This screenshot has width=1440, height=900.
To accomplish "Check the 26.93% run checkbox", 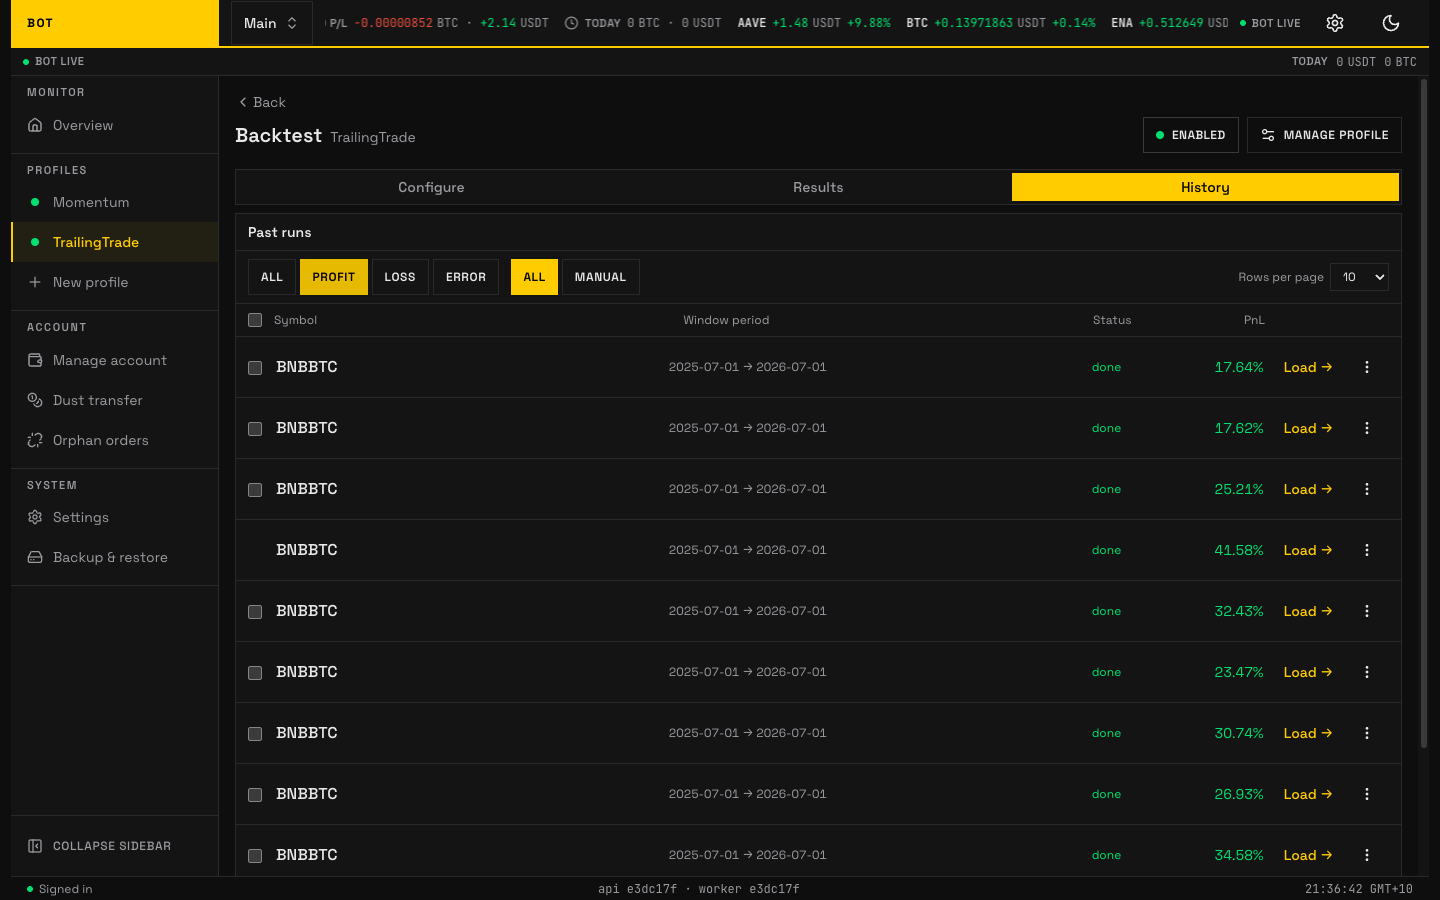I will [255, 795].
